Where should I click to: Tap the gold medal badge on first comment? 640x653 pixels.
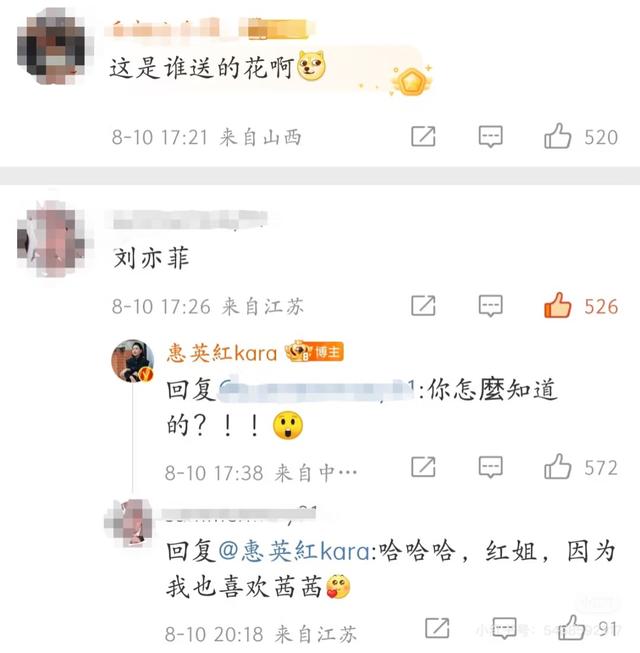click(411, 81)
